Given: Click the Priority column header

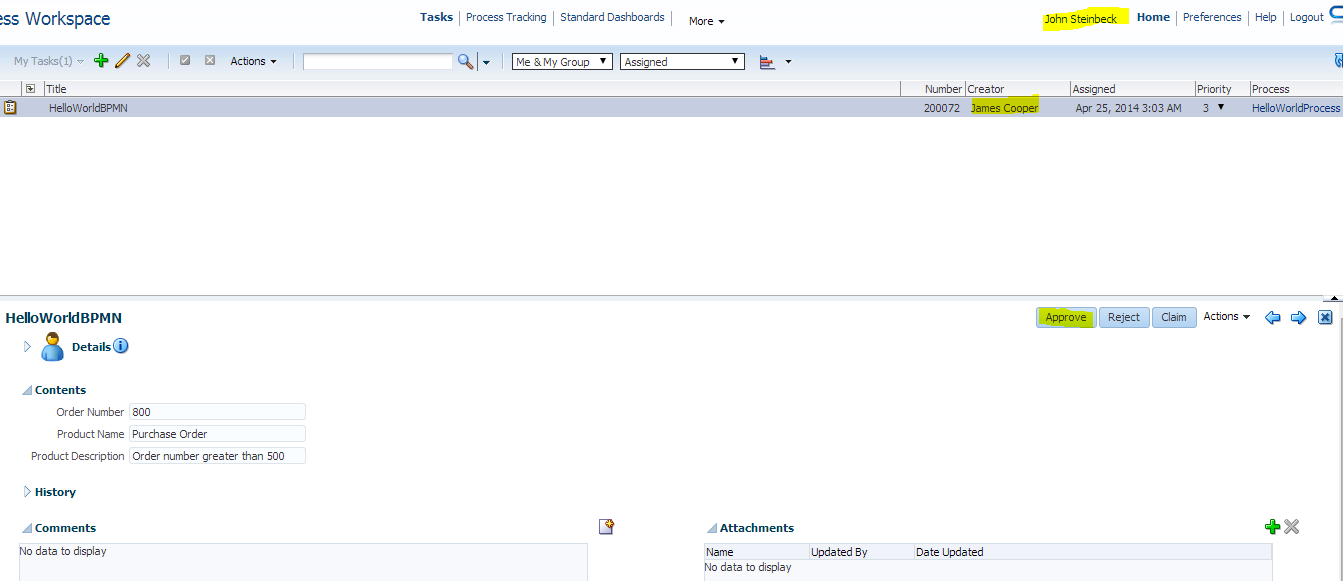Looking at the screenshot, I should (x=1223, y=89).
